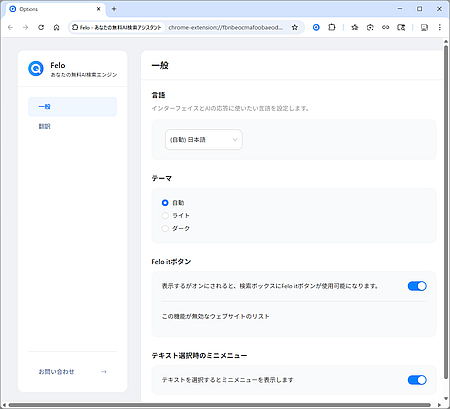The image size is (450, 409).
Task: Open the Chrome three-dot menu
Action: coord(440,27)
